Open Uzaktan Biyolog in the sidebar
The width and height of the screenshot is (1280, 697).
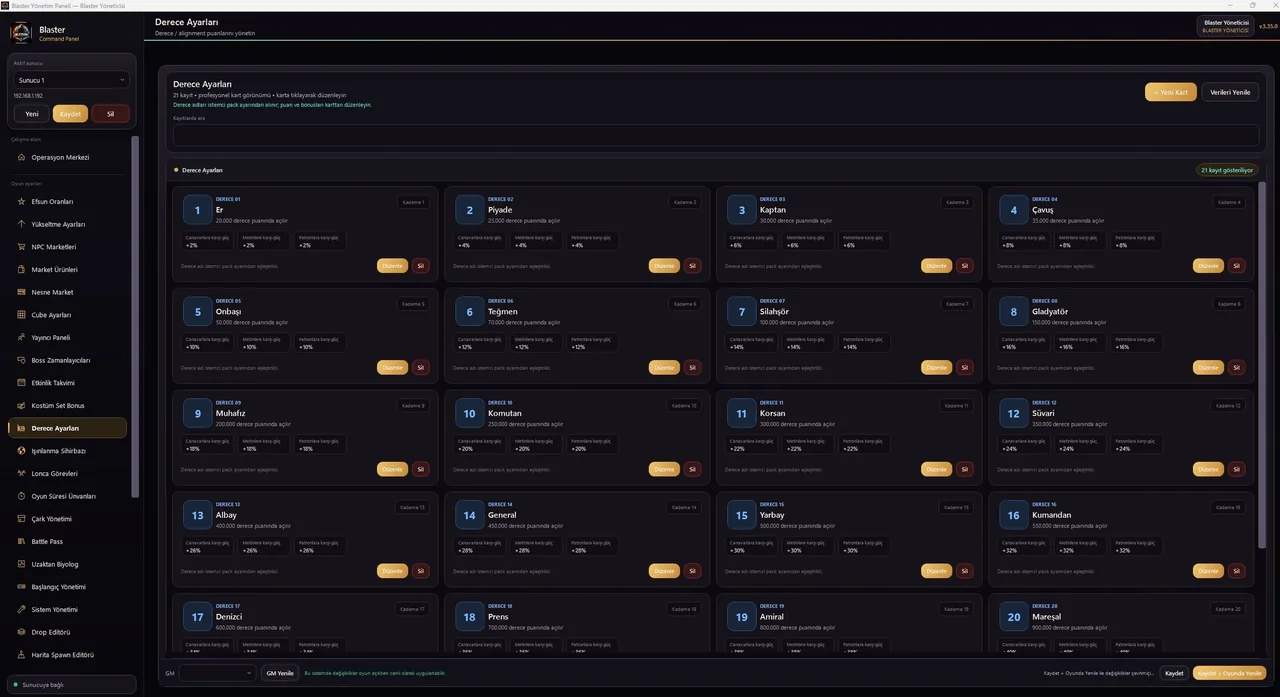66,564
